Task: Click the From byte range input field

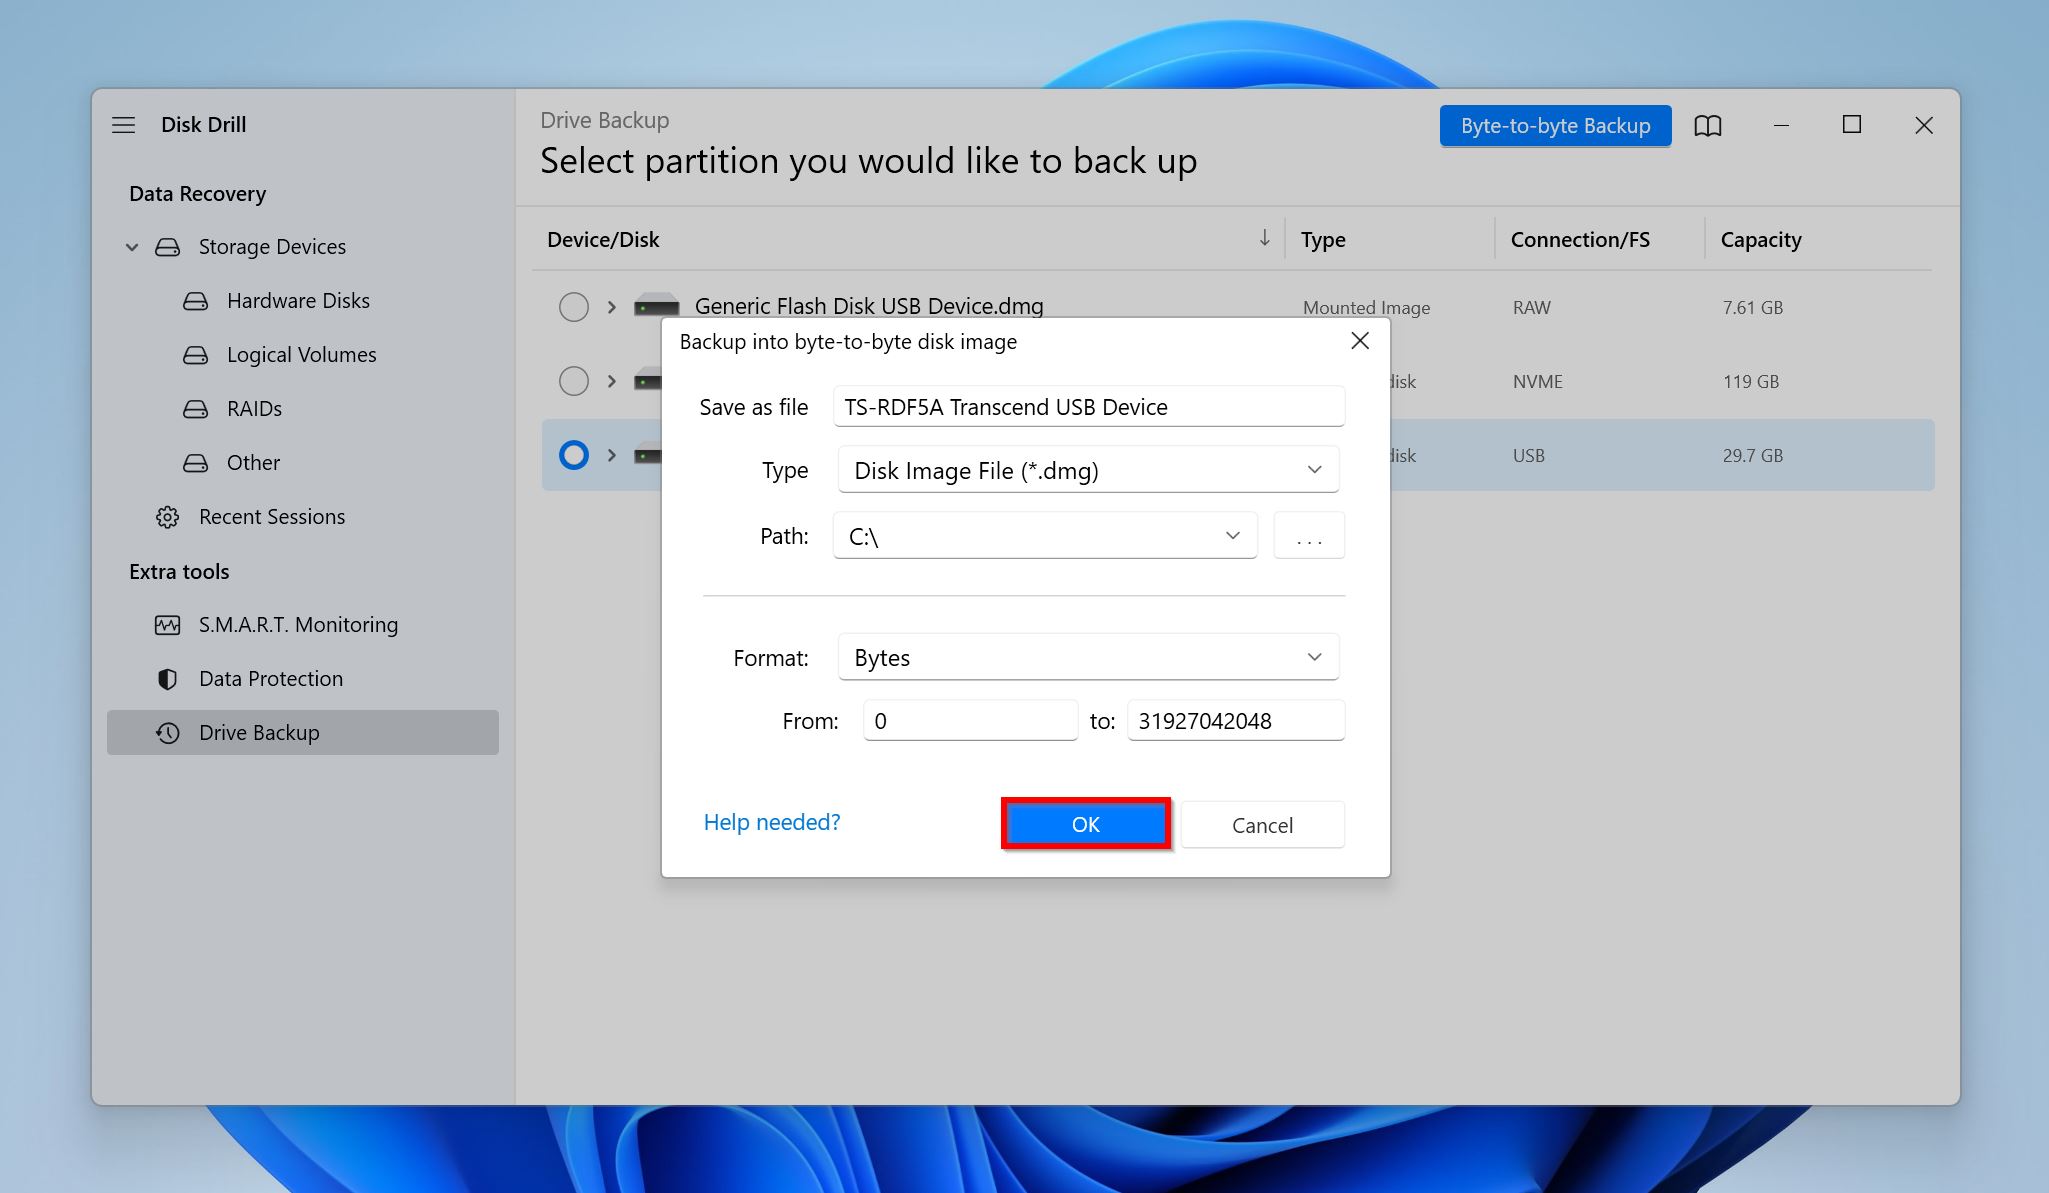Action: point(970,721)
